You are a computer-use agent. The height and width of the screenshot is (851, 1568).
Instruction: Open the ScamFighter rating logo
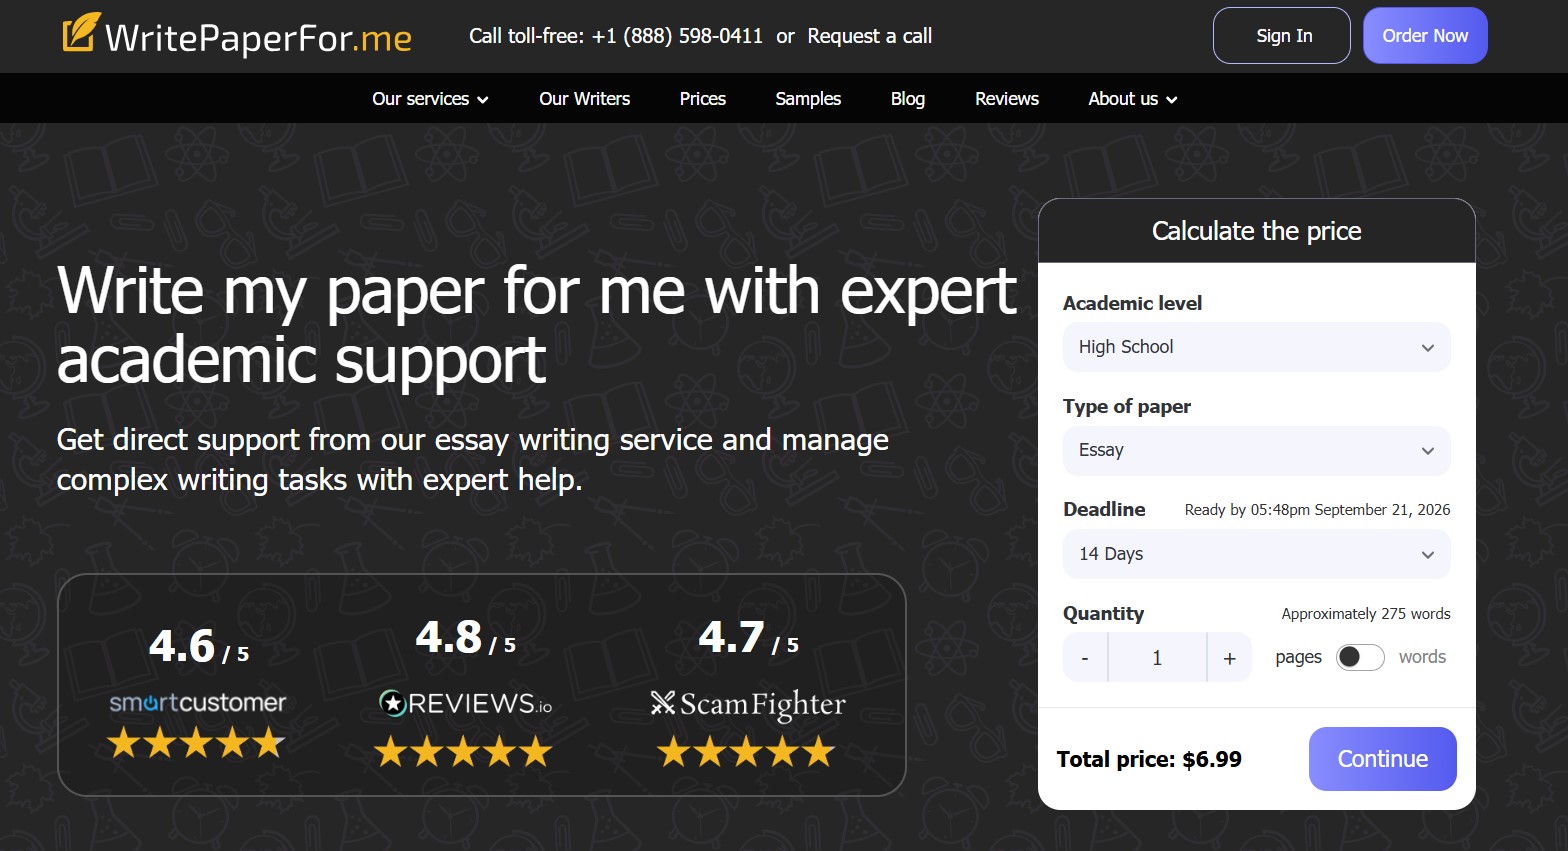(x=748, y=705)
